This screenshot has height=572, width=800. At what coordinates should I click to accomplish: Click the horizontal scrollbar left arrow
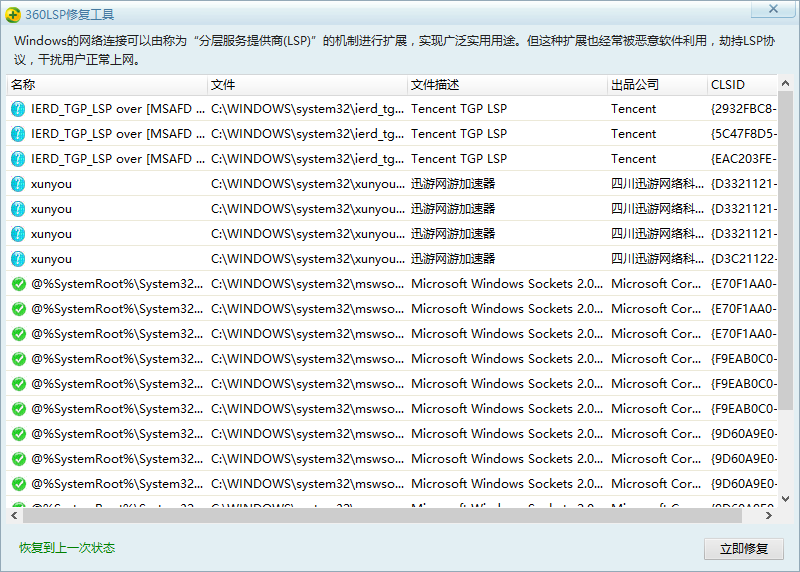pyautogui.click(x=14, y=515)
